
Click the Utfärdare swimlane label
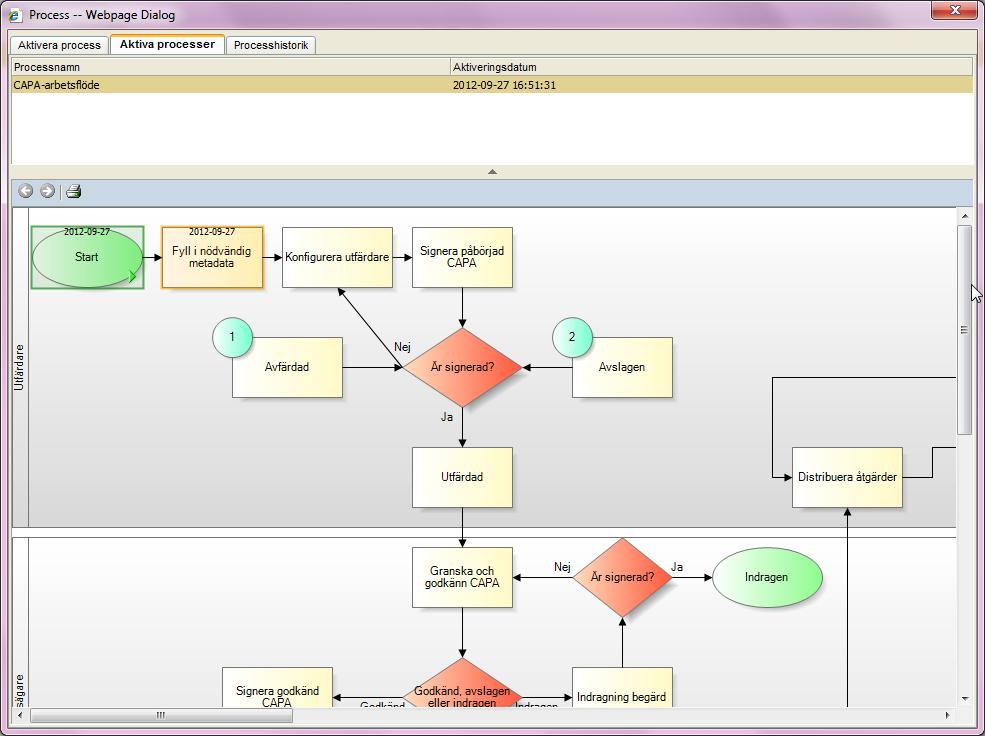19,367
